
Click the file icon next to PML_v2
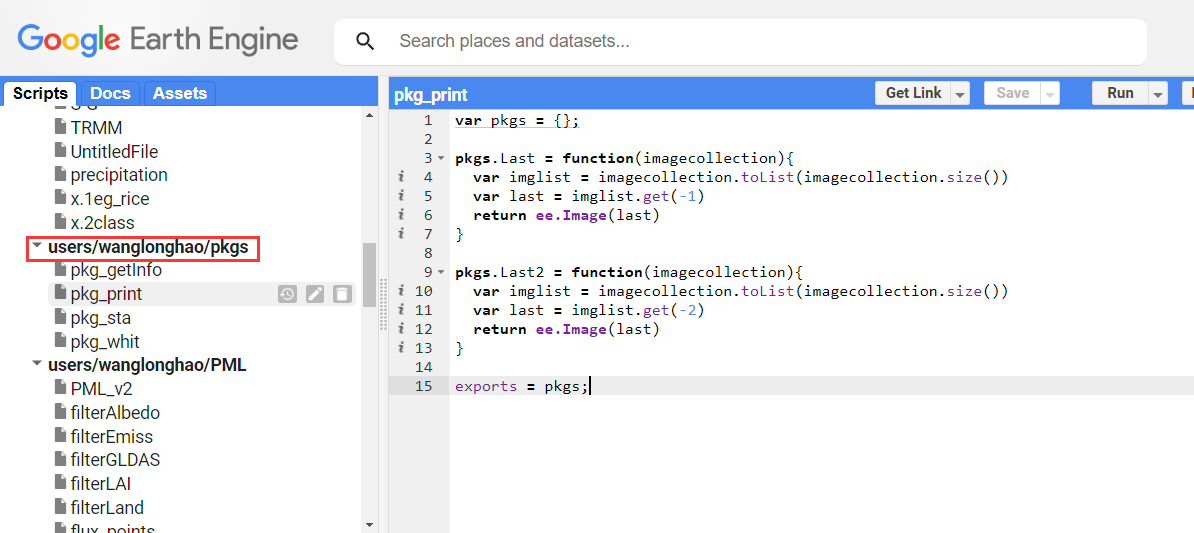coord(60,389)
